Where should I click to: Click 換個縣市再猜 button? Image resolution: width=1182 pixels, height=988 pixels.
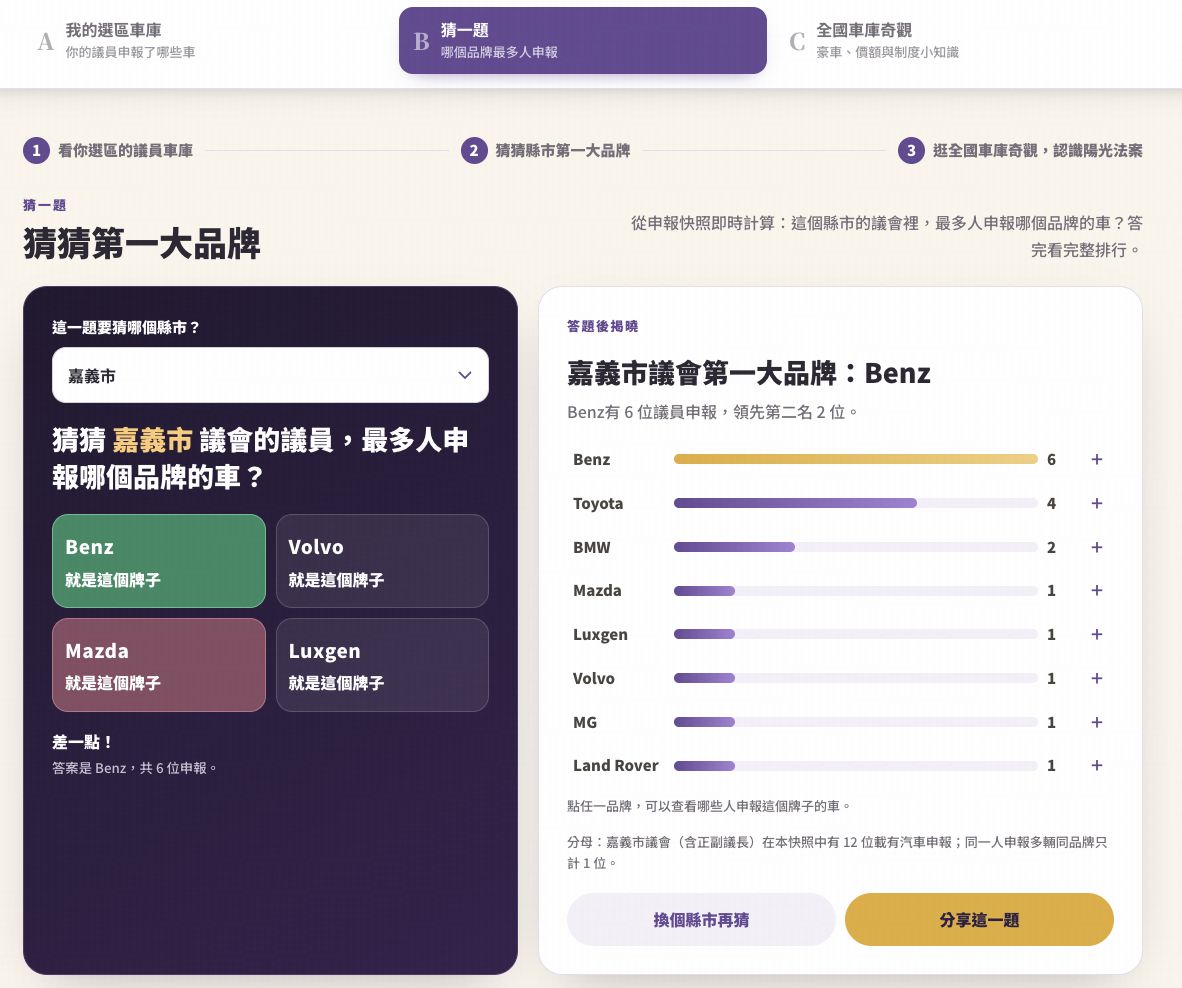coord(701,919)
